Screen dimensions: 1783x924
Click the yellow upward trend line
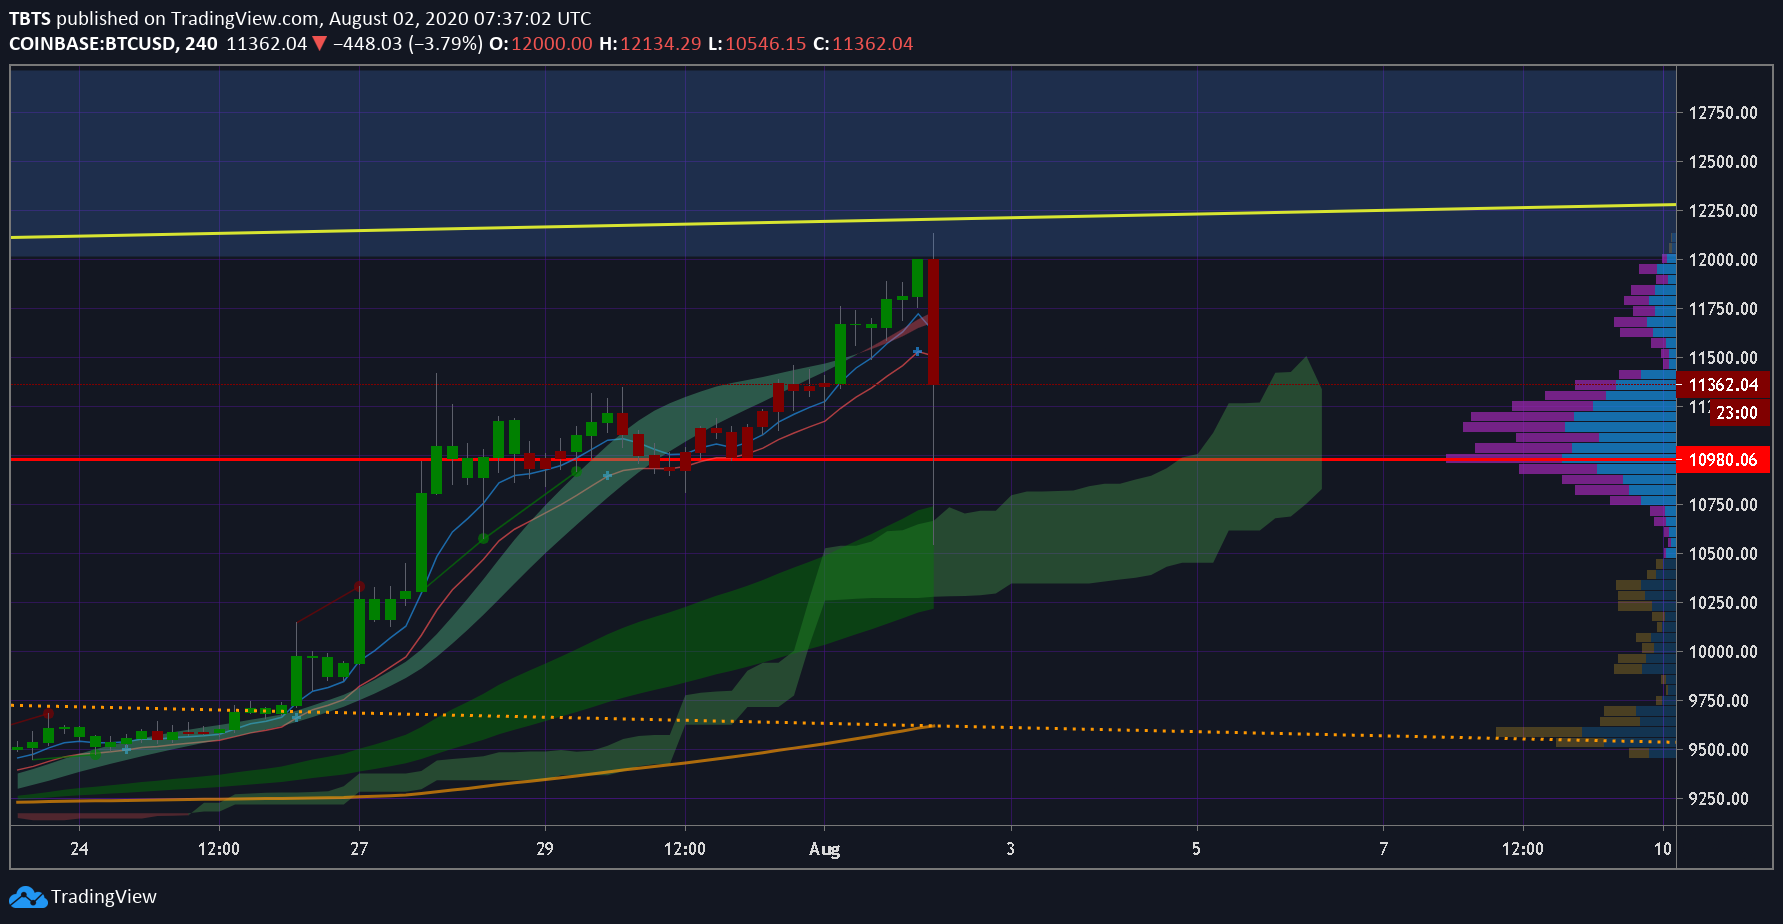click(x=843, y=221)
